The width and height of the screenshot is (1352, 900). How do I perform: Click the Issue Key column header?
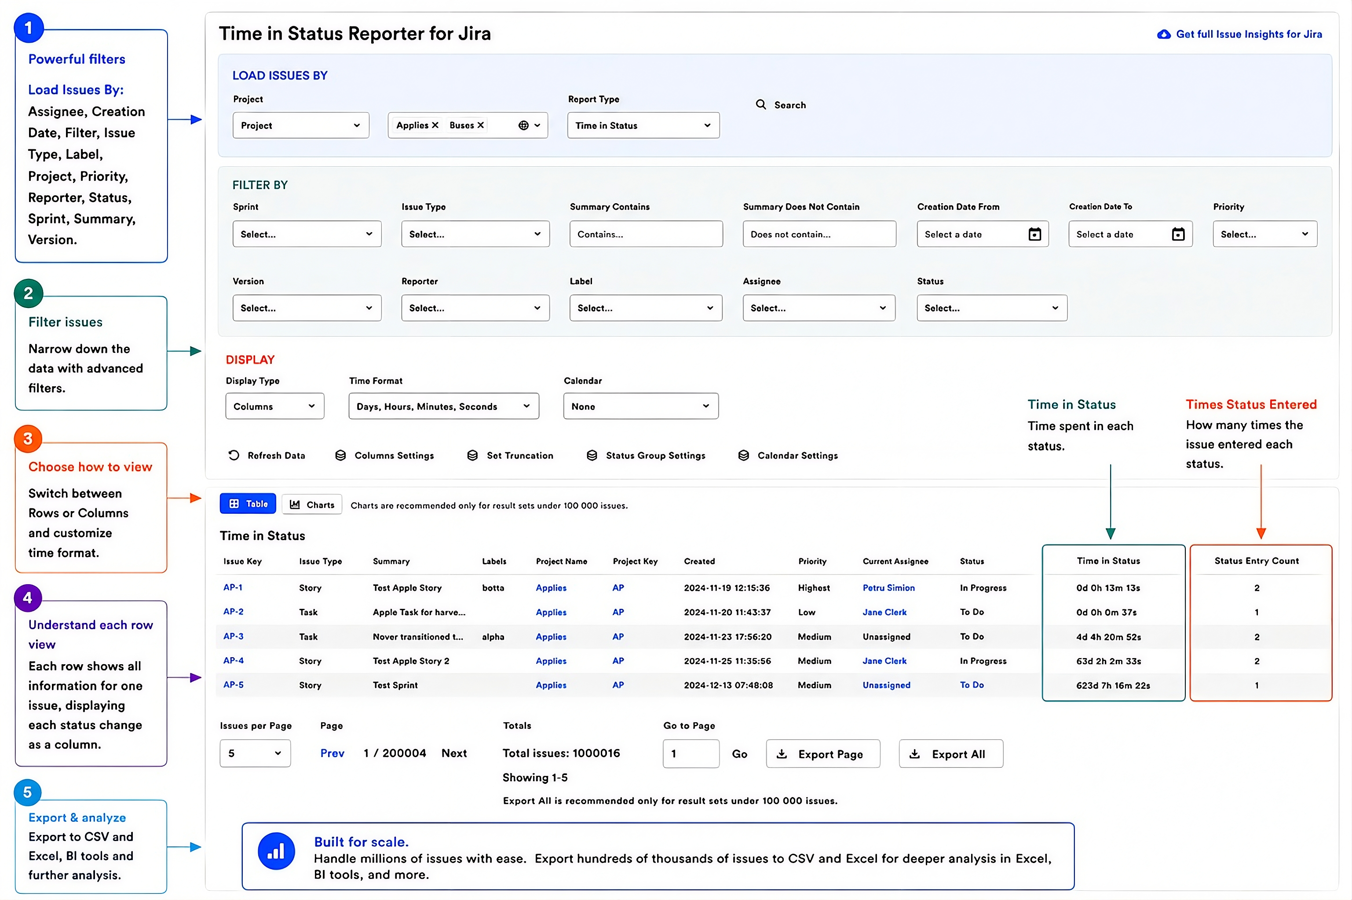(242, 562)
